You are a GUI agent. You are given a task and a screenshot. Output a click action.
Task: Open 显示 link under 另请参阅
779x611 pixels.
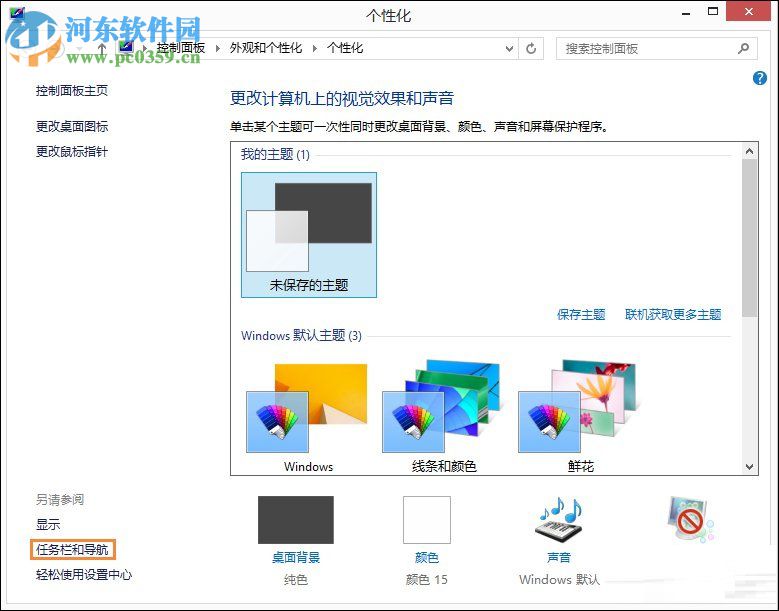[48, 524]
